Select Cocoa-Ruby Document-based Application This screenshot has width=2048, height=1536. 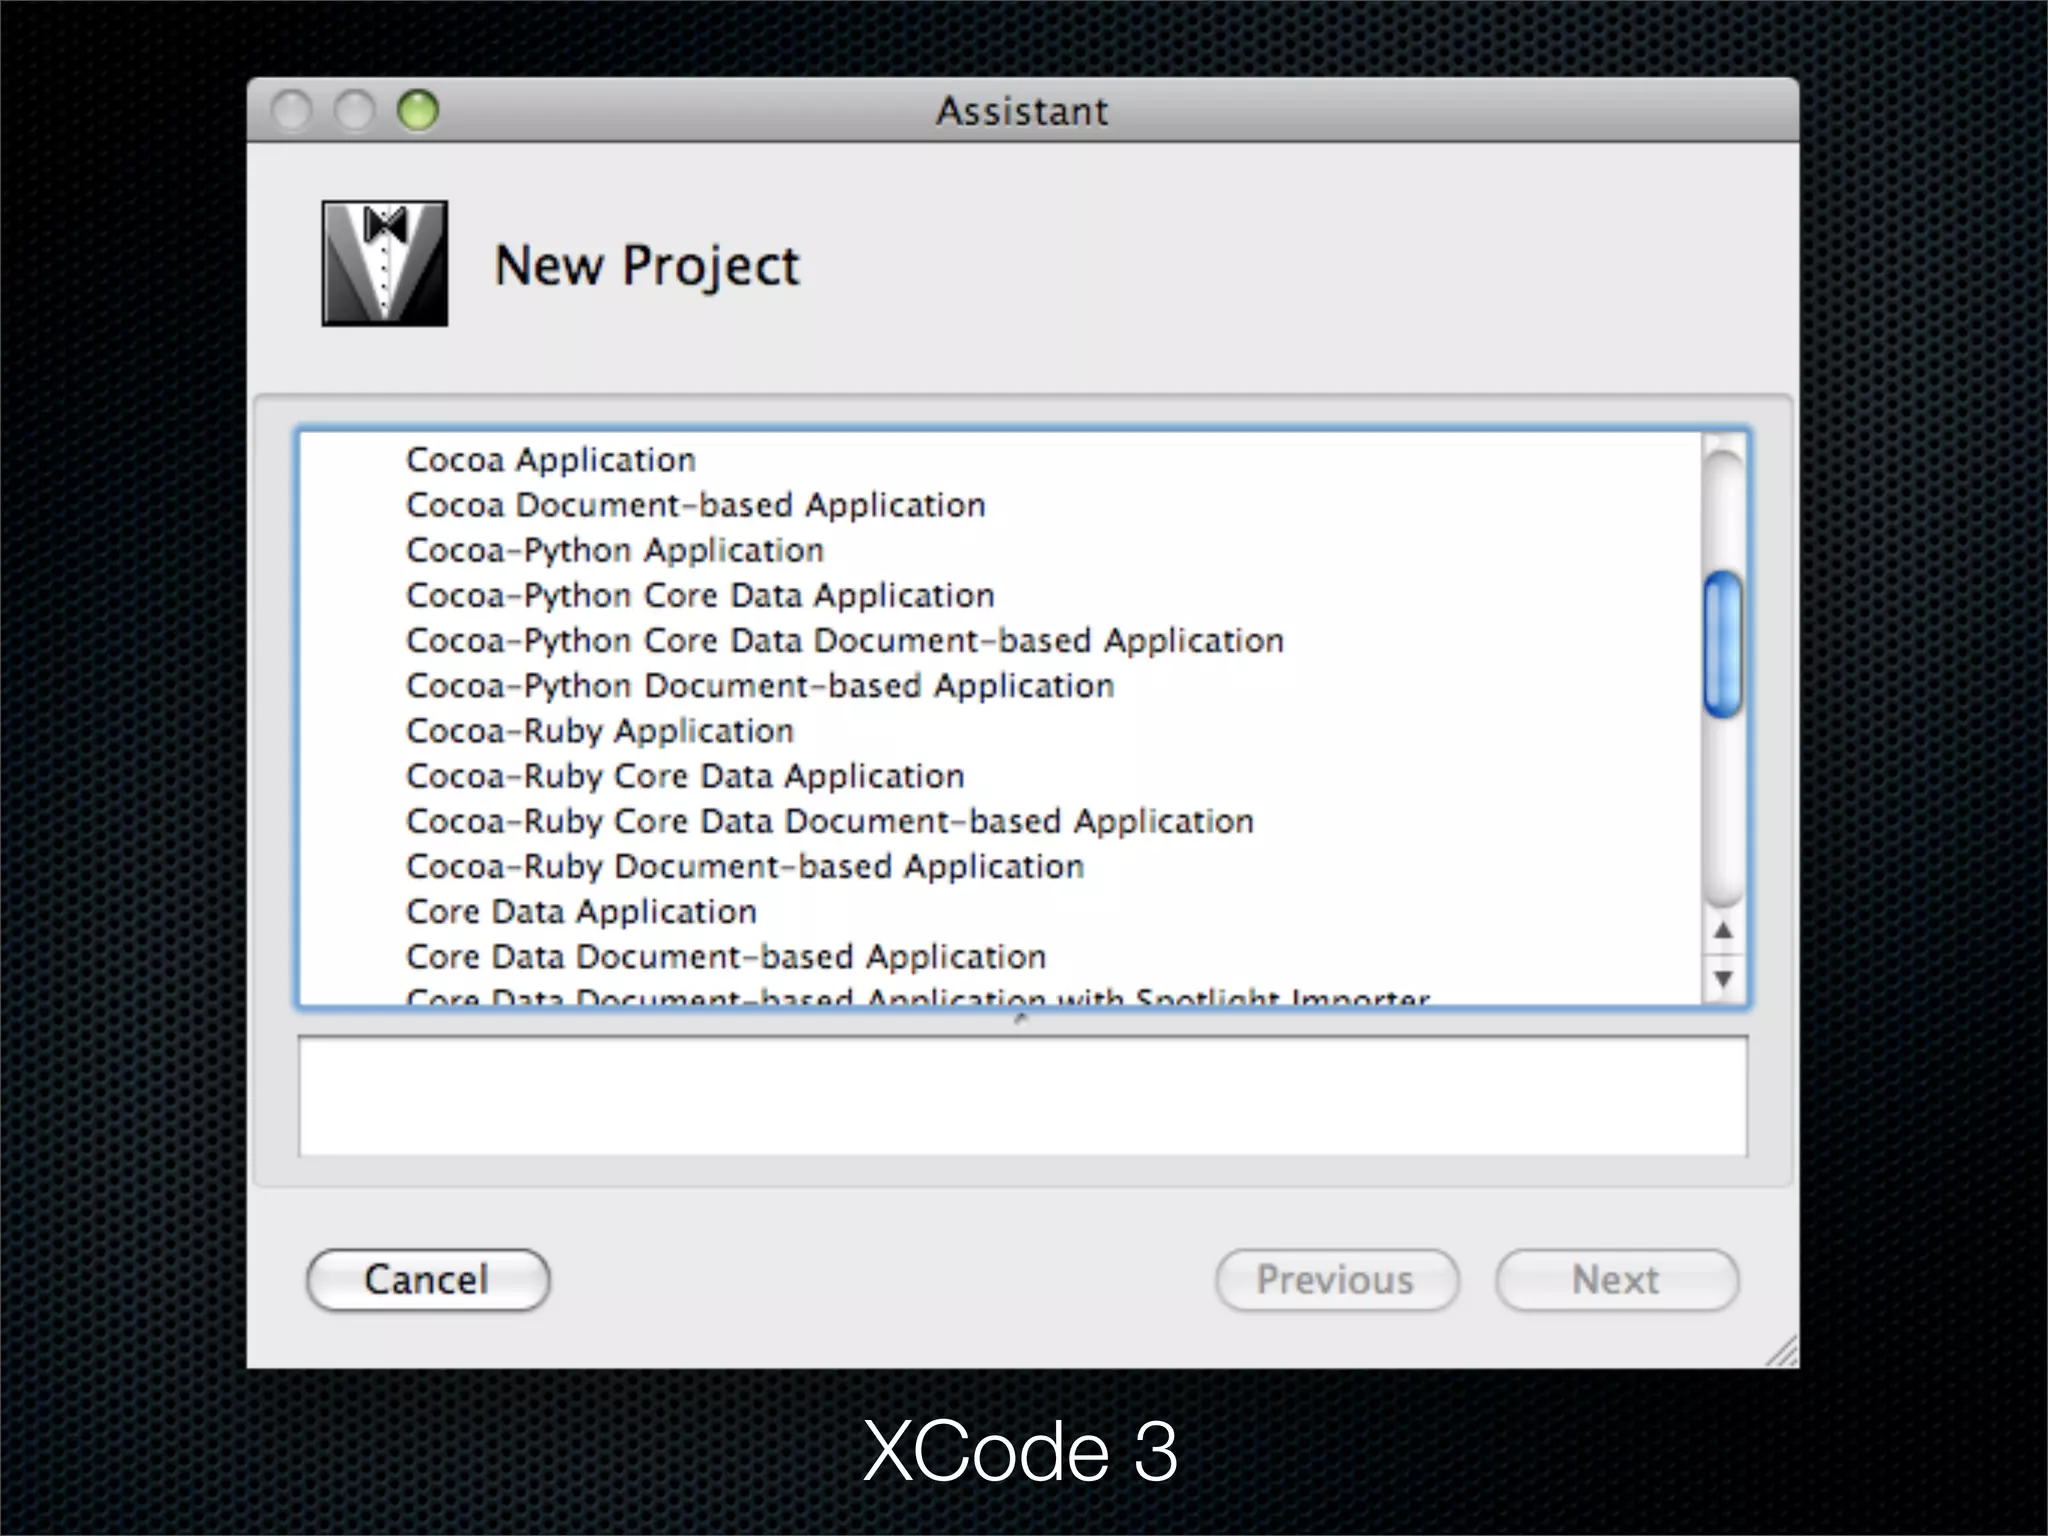745,866
